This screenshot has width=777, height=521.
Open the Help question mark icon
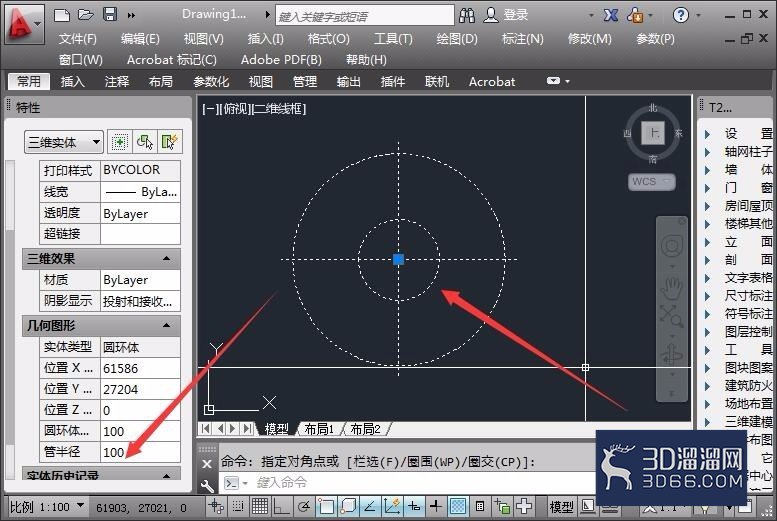(x=680, y=15)
